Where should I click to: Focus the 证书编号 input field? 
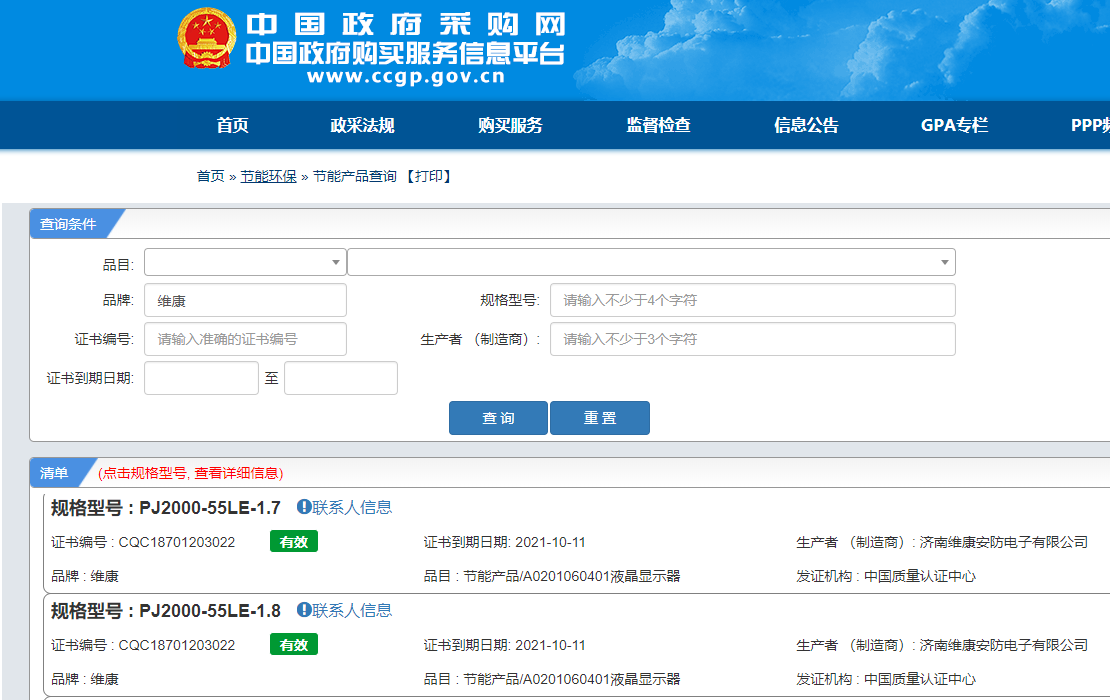tap(245, 339)
